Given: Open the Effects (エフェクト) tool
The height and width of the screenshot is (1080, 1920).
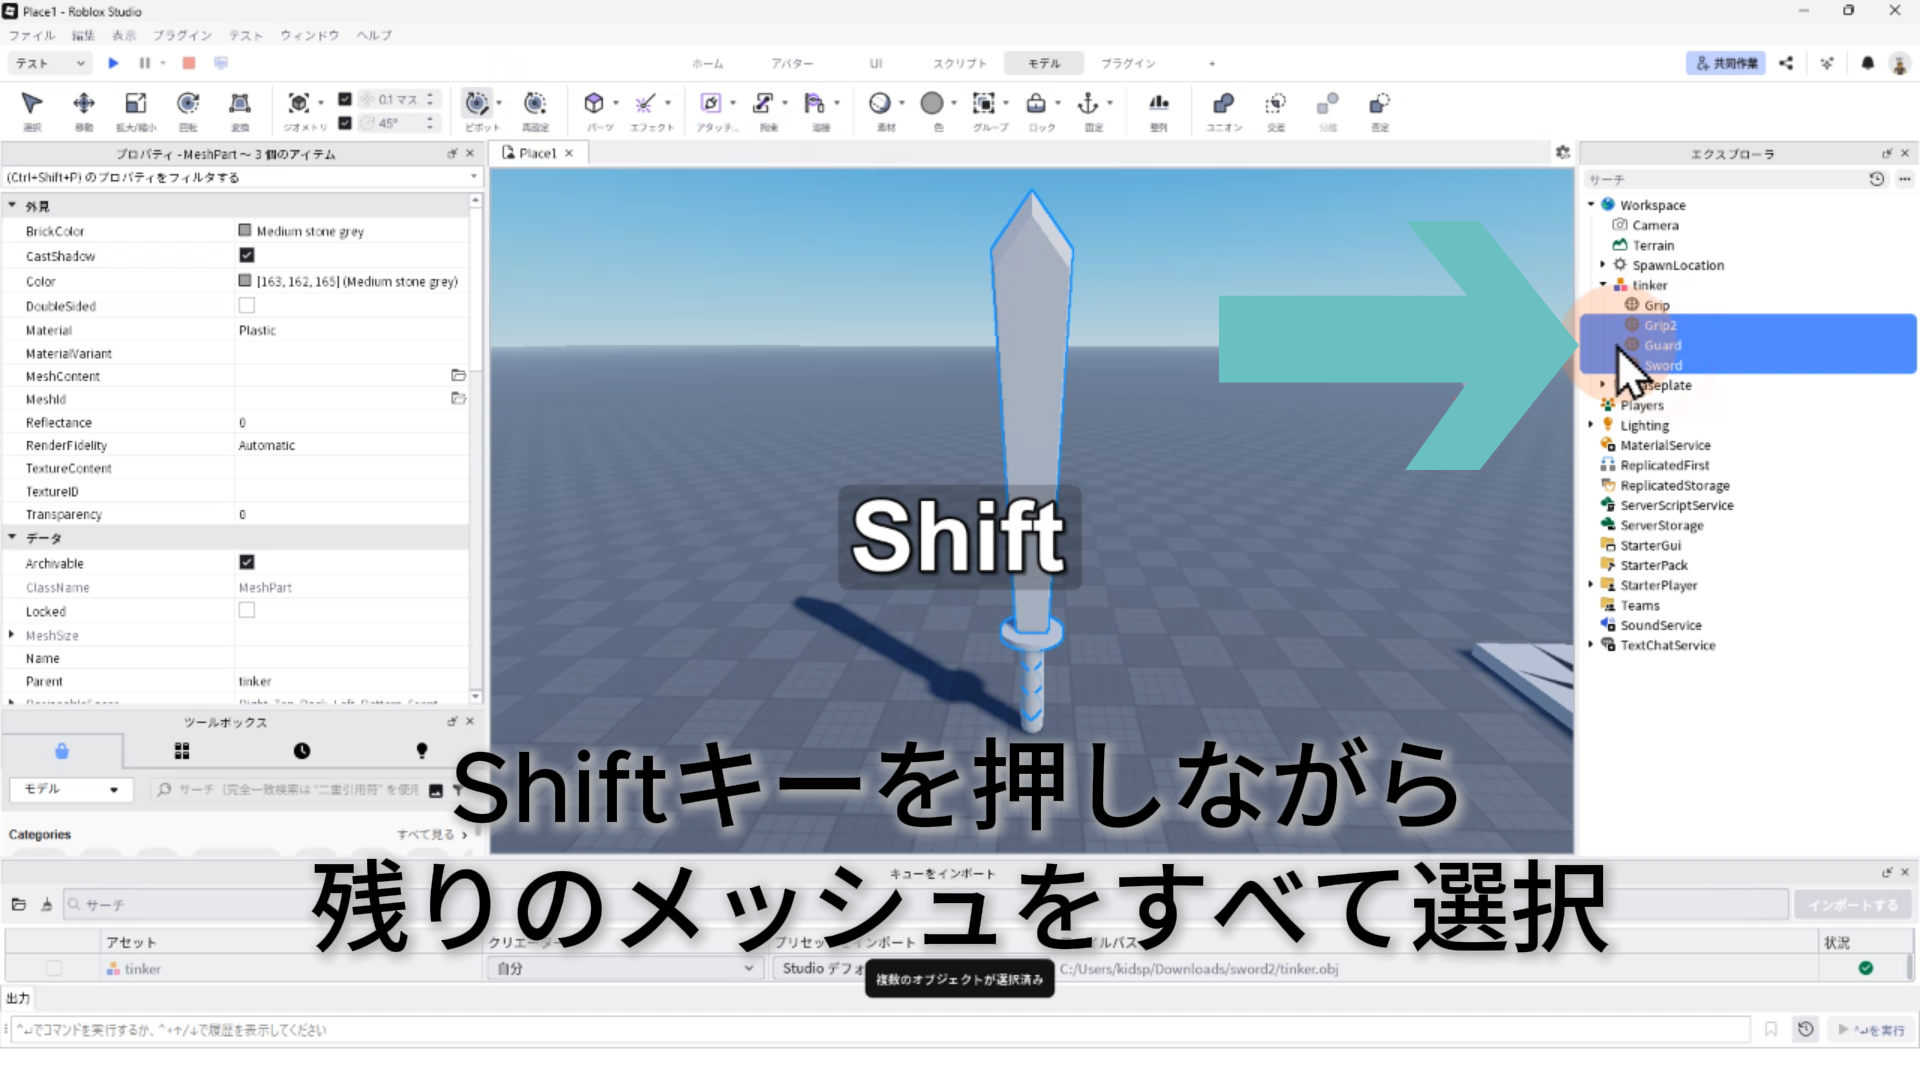Looking at the screenshot, I should (646, 104).
